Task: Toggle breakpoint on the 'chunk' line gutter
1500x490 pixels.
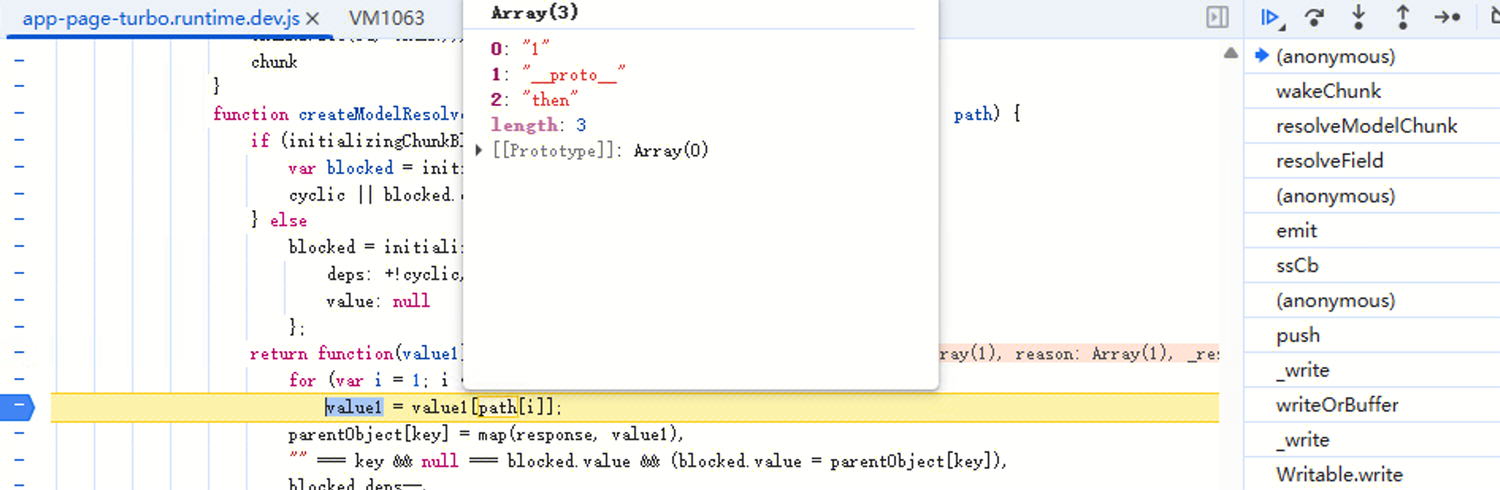Action: (x=19, y=61)
